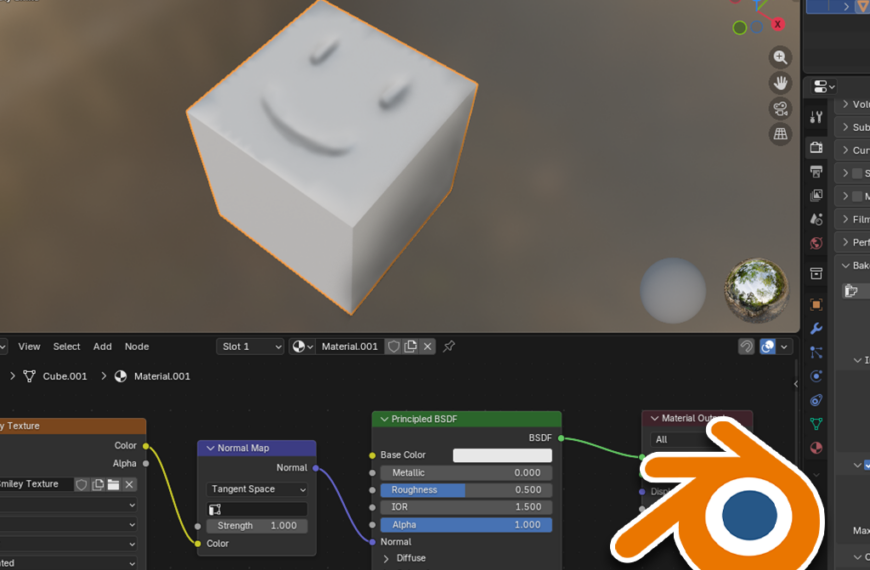The height and width of the screenshot is (570, 870).
Task: Tick the checkbox beside the M panel
Action: pyautogui.click(x=857, y=196)
